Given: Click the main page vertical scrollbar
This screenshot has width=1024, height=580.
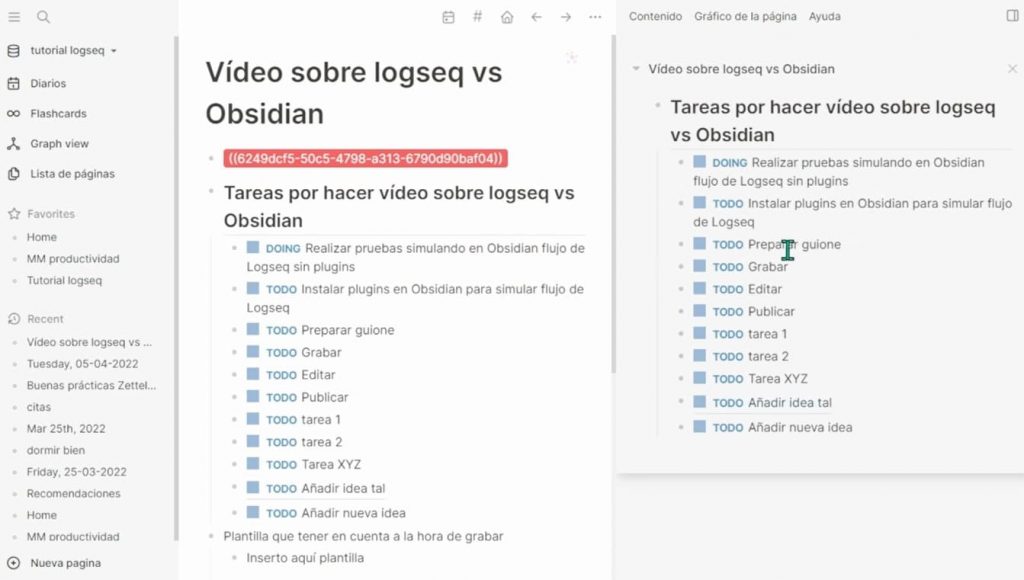Looking at the screenshot, I should click(613, 204).
